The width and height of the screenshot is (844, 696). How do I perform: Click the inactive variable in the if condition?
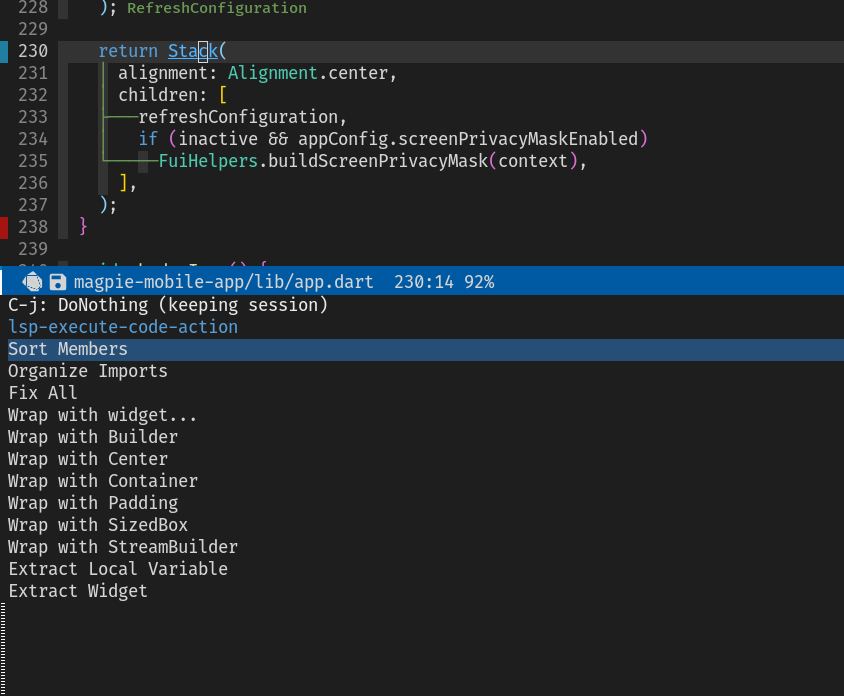[218, 139]
